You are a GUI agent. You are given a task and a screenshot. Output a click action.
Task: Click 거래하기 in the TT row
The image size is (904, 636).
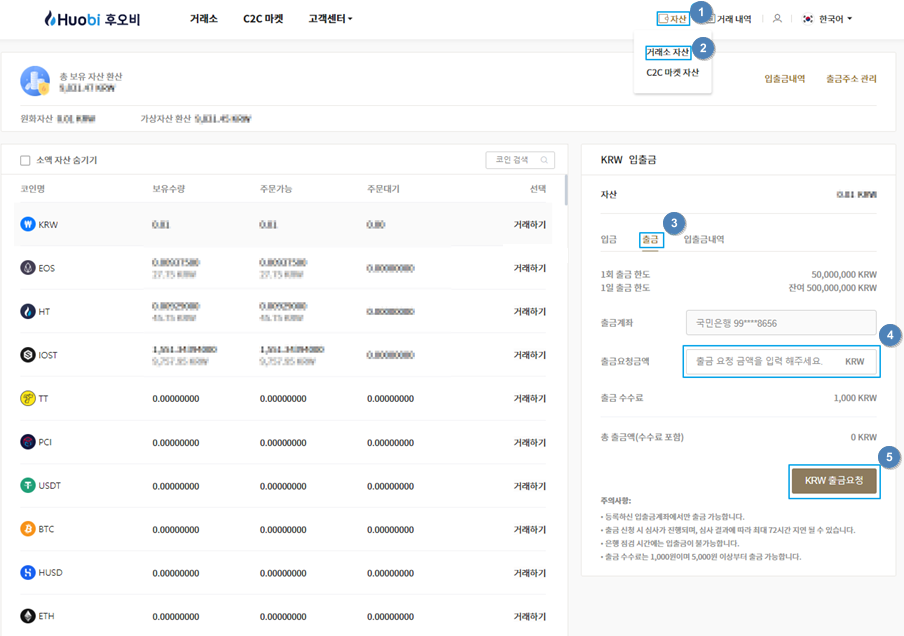pyautogui.click(x=529, y=398)
